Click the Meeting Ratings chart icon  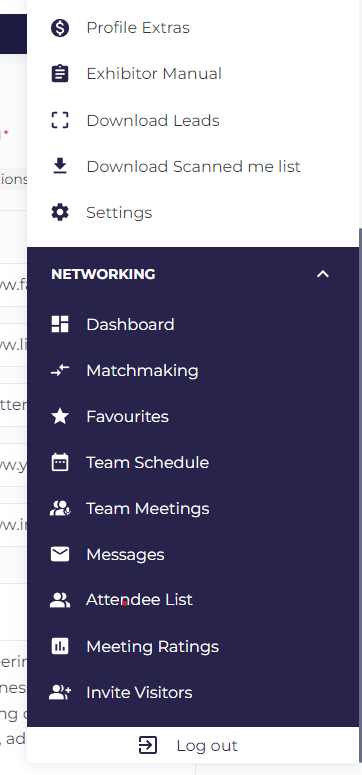point(60,646)
